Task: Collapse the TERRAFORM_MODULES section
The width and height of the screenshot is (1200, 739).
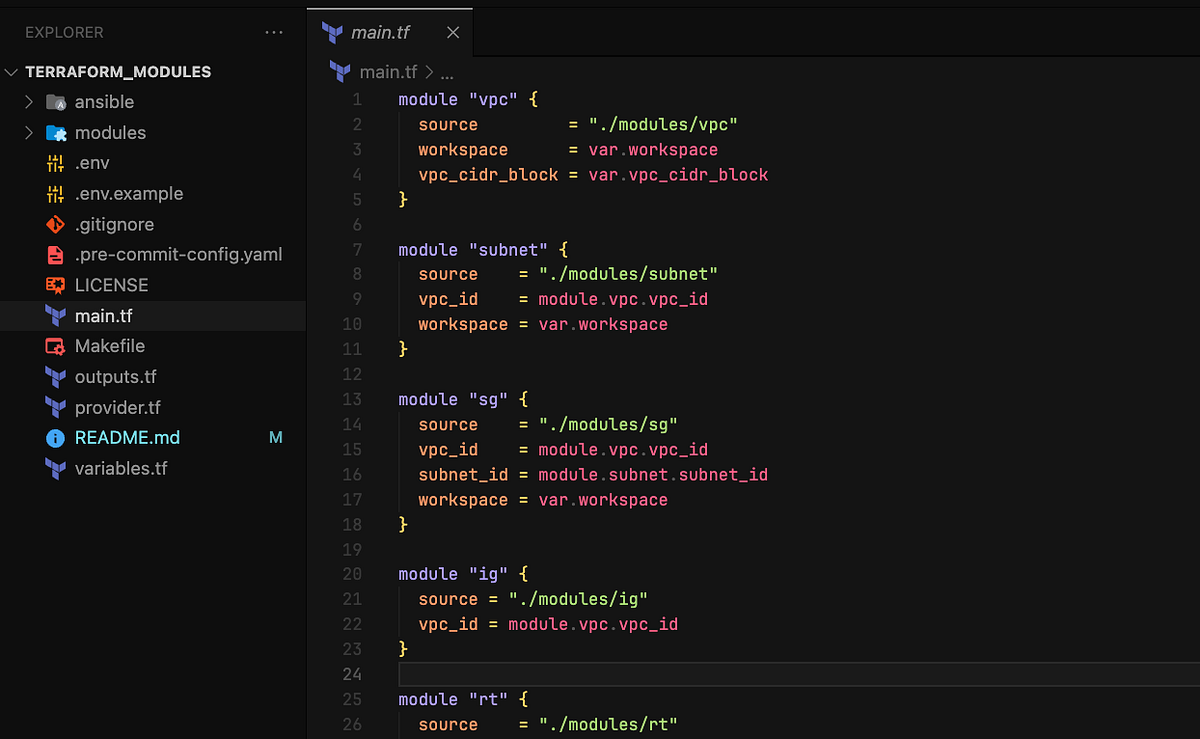Action: pyautogui.click(x=11, y=71)
